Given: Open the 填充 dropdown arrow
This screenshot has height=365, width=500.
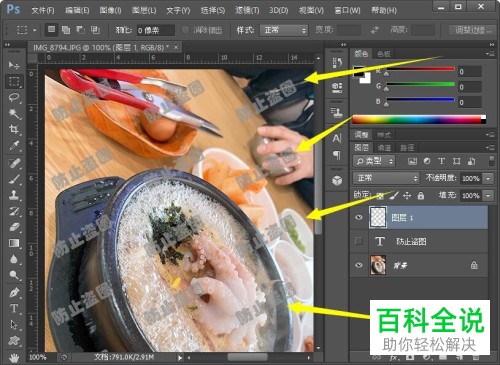Looking at the screenshot, I should click(488, 195).
